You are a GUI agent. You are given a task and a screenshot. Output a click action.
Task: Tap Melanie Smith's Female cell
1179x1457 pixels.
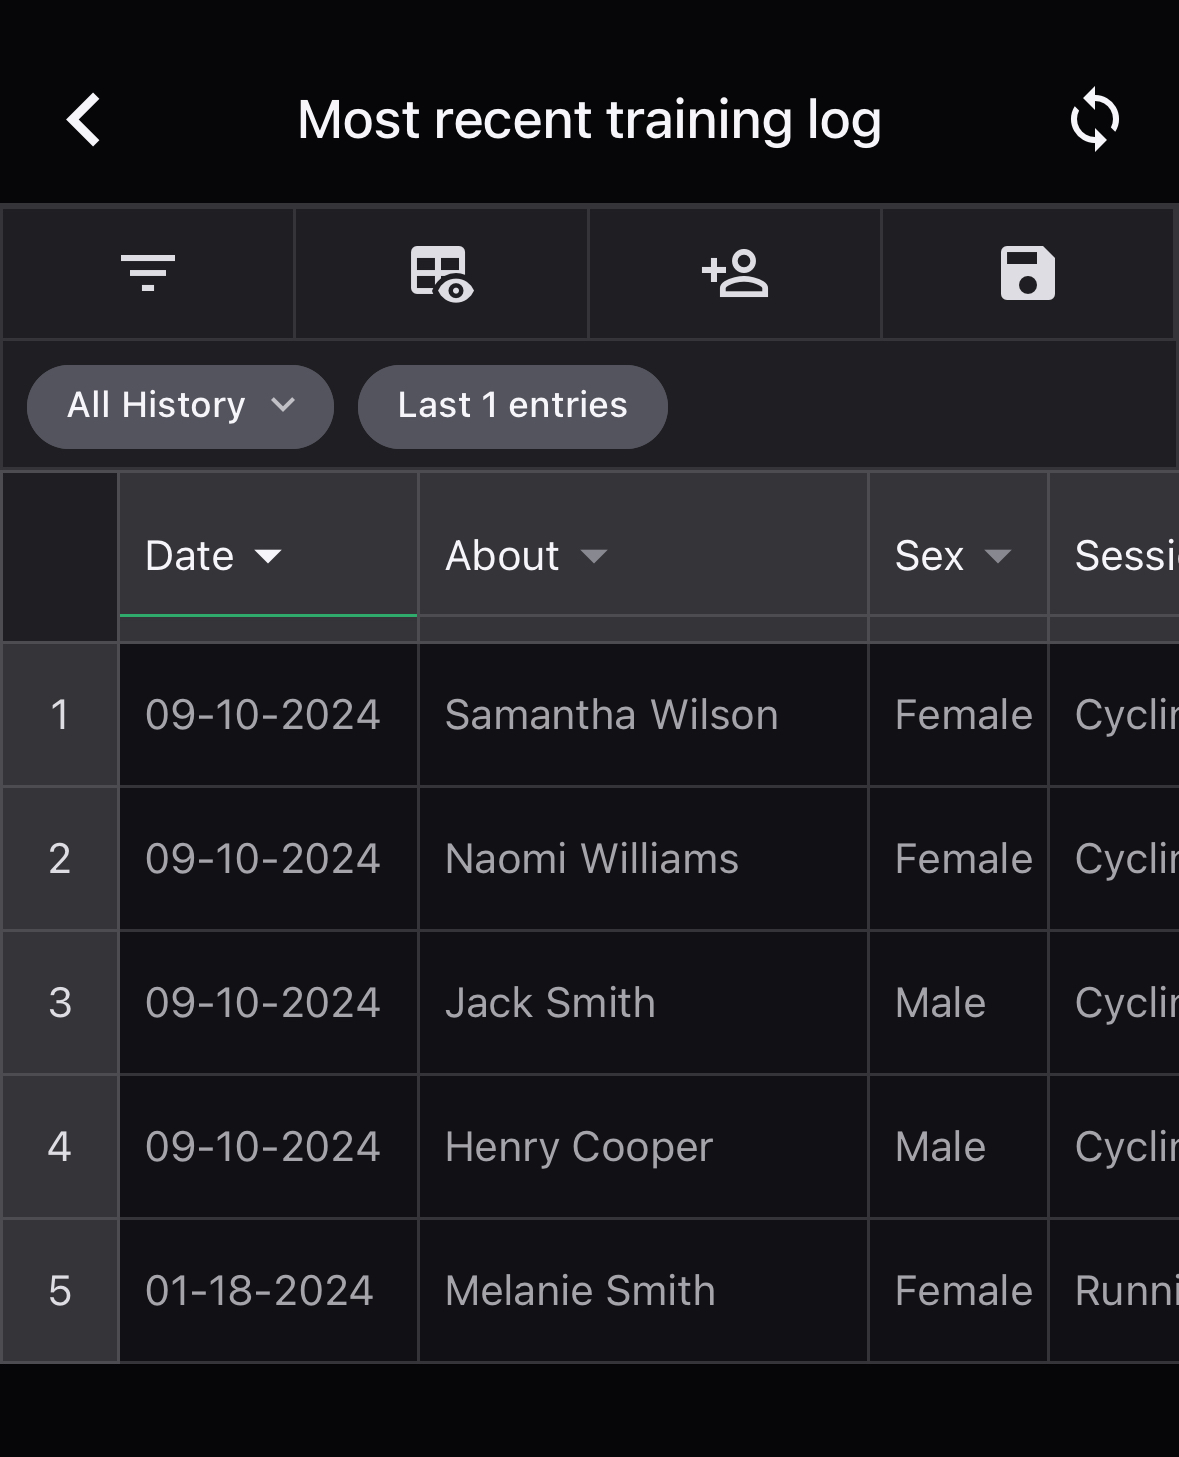(962, 1291)
